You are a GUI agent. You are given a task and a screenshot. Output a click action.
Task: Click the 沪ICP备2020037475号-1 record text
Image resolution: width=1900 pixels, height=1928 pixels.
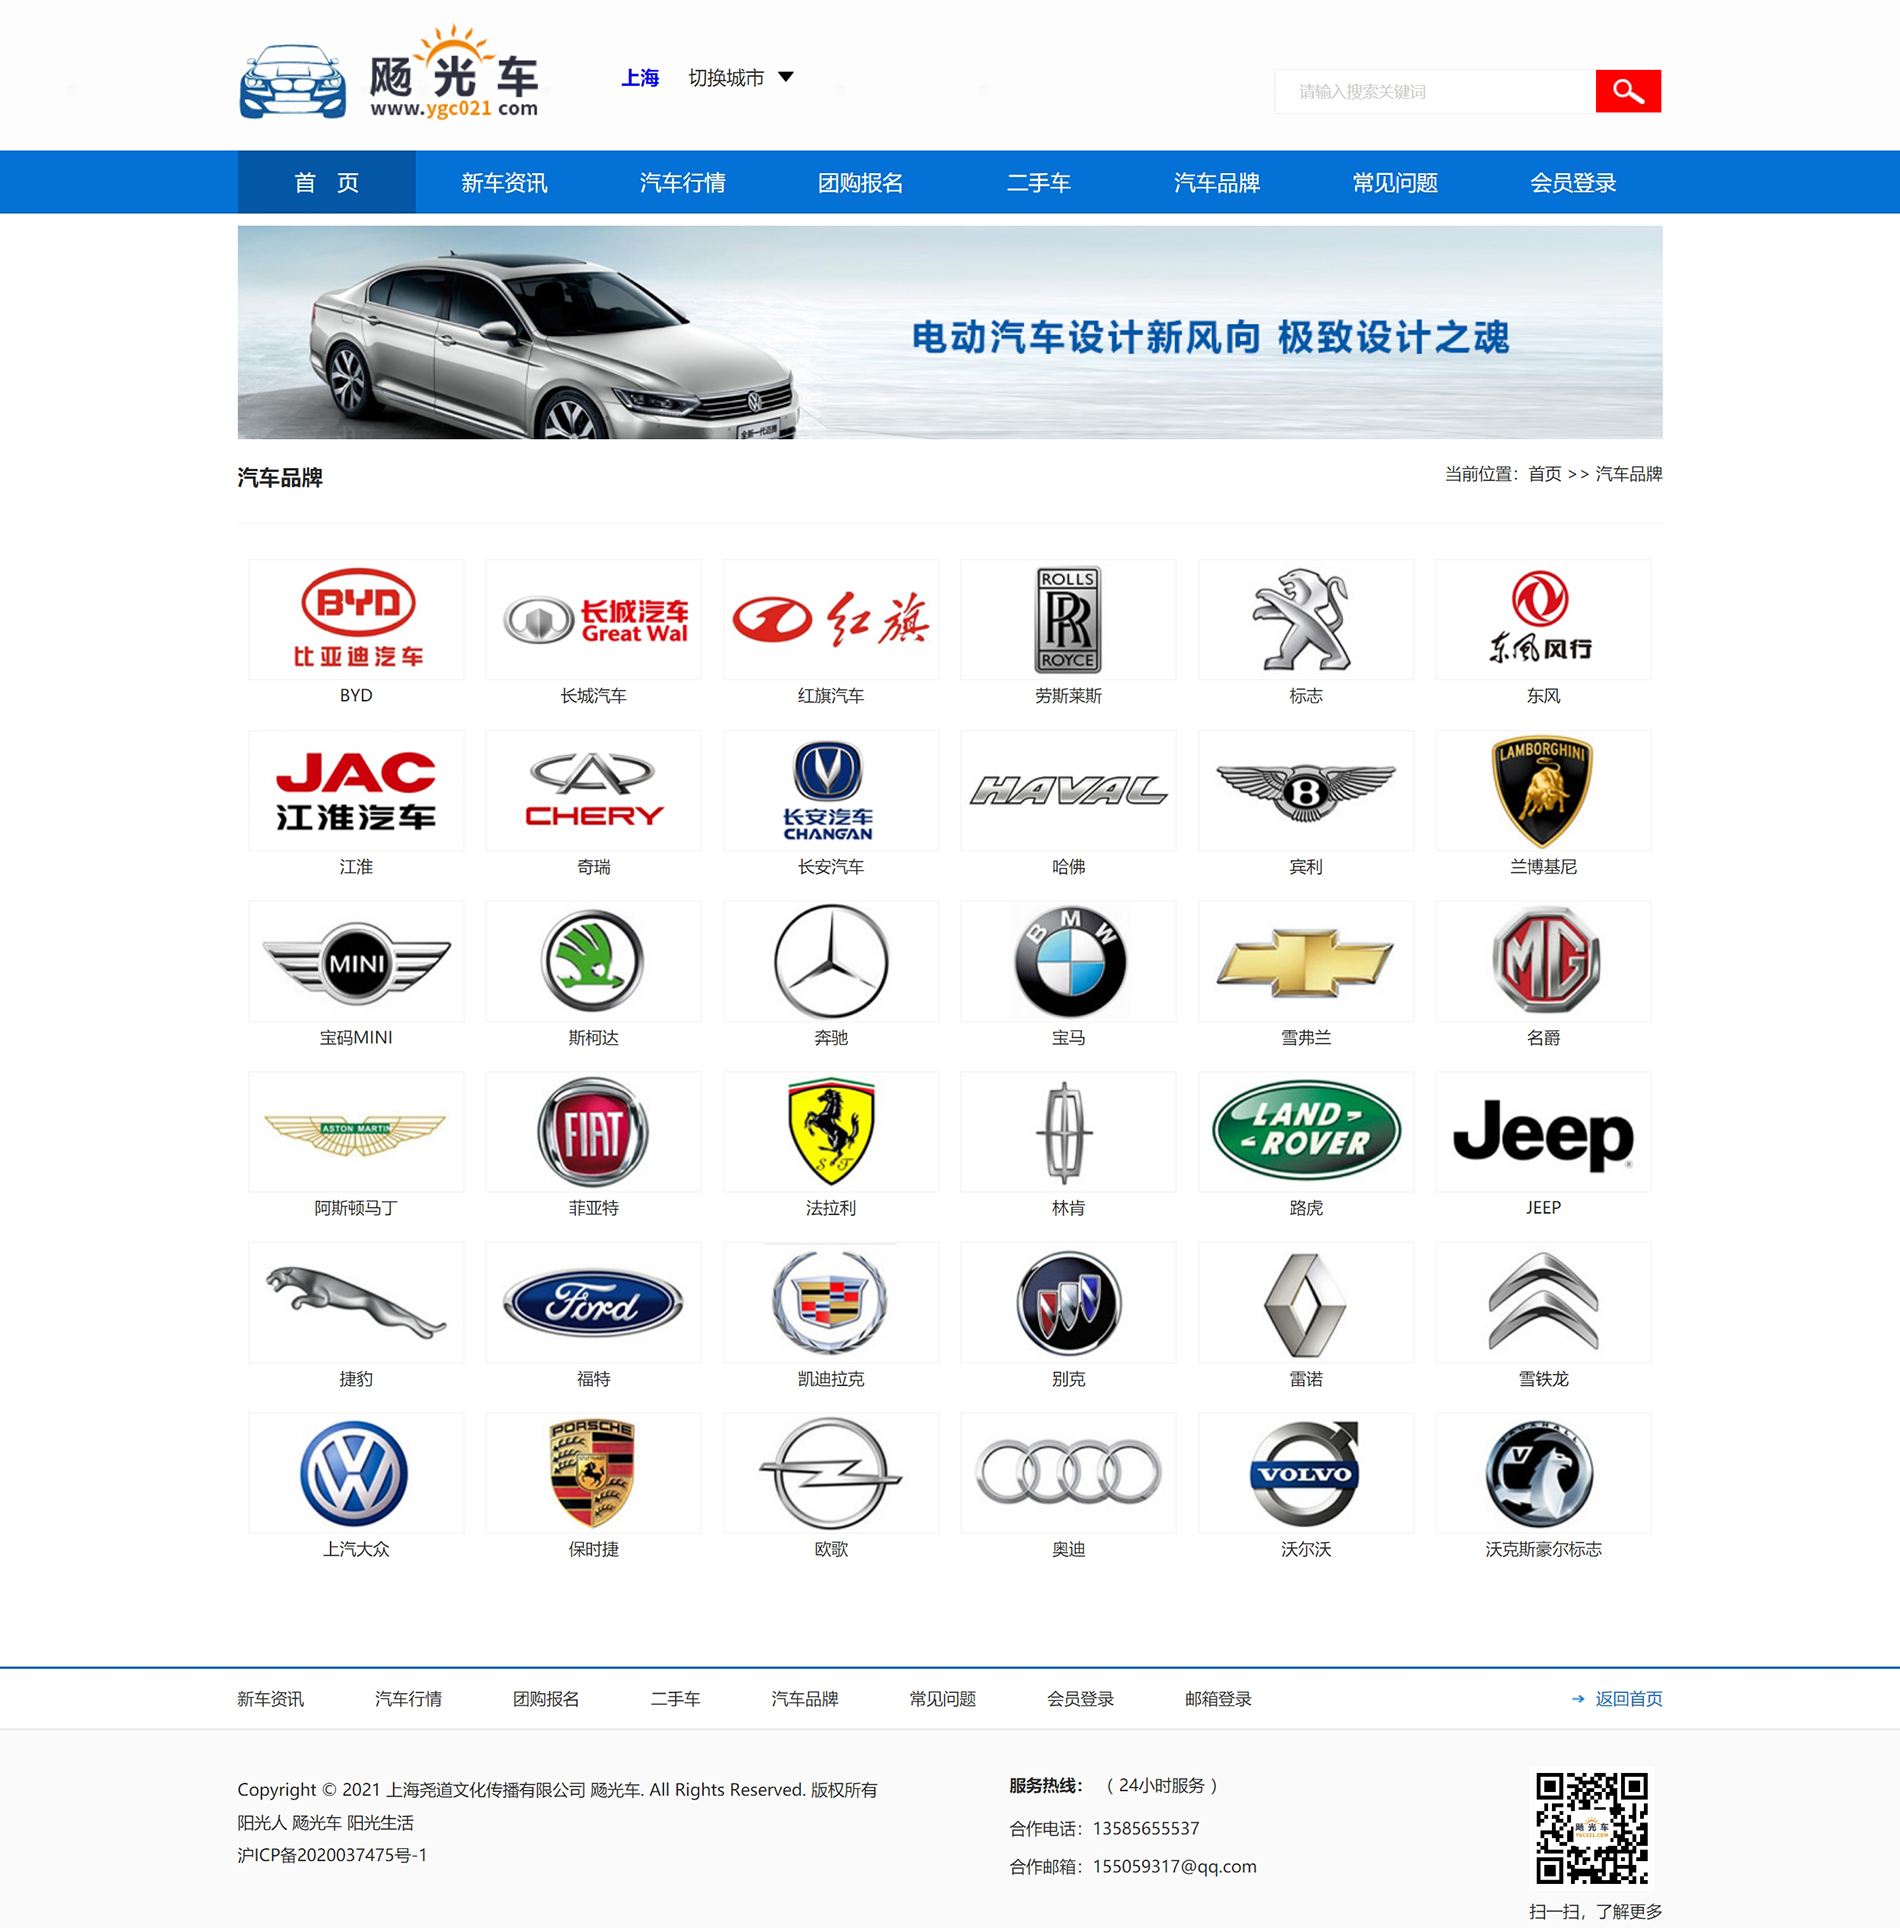(332, 1855)
